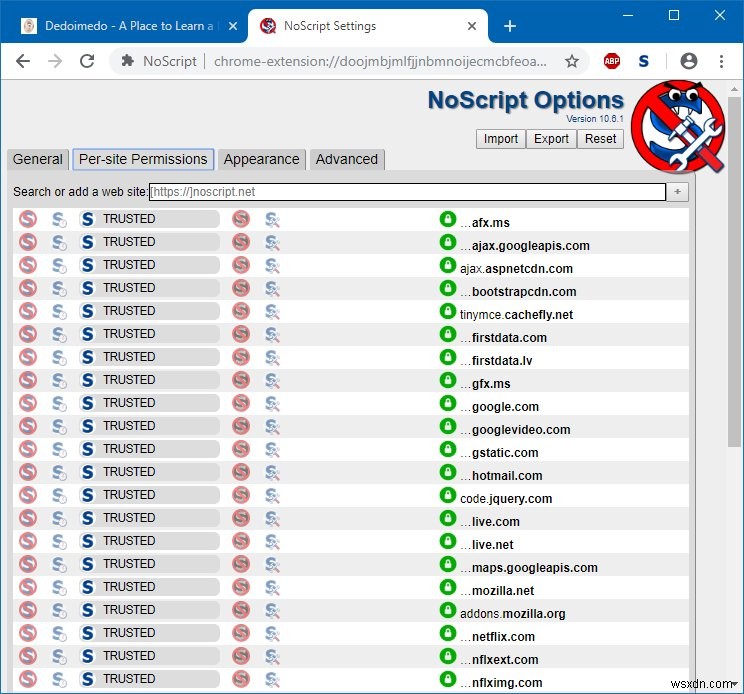Toggle HTTPS-only lock for mozilla.net

click(447, 587)
